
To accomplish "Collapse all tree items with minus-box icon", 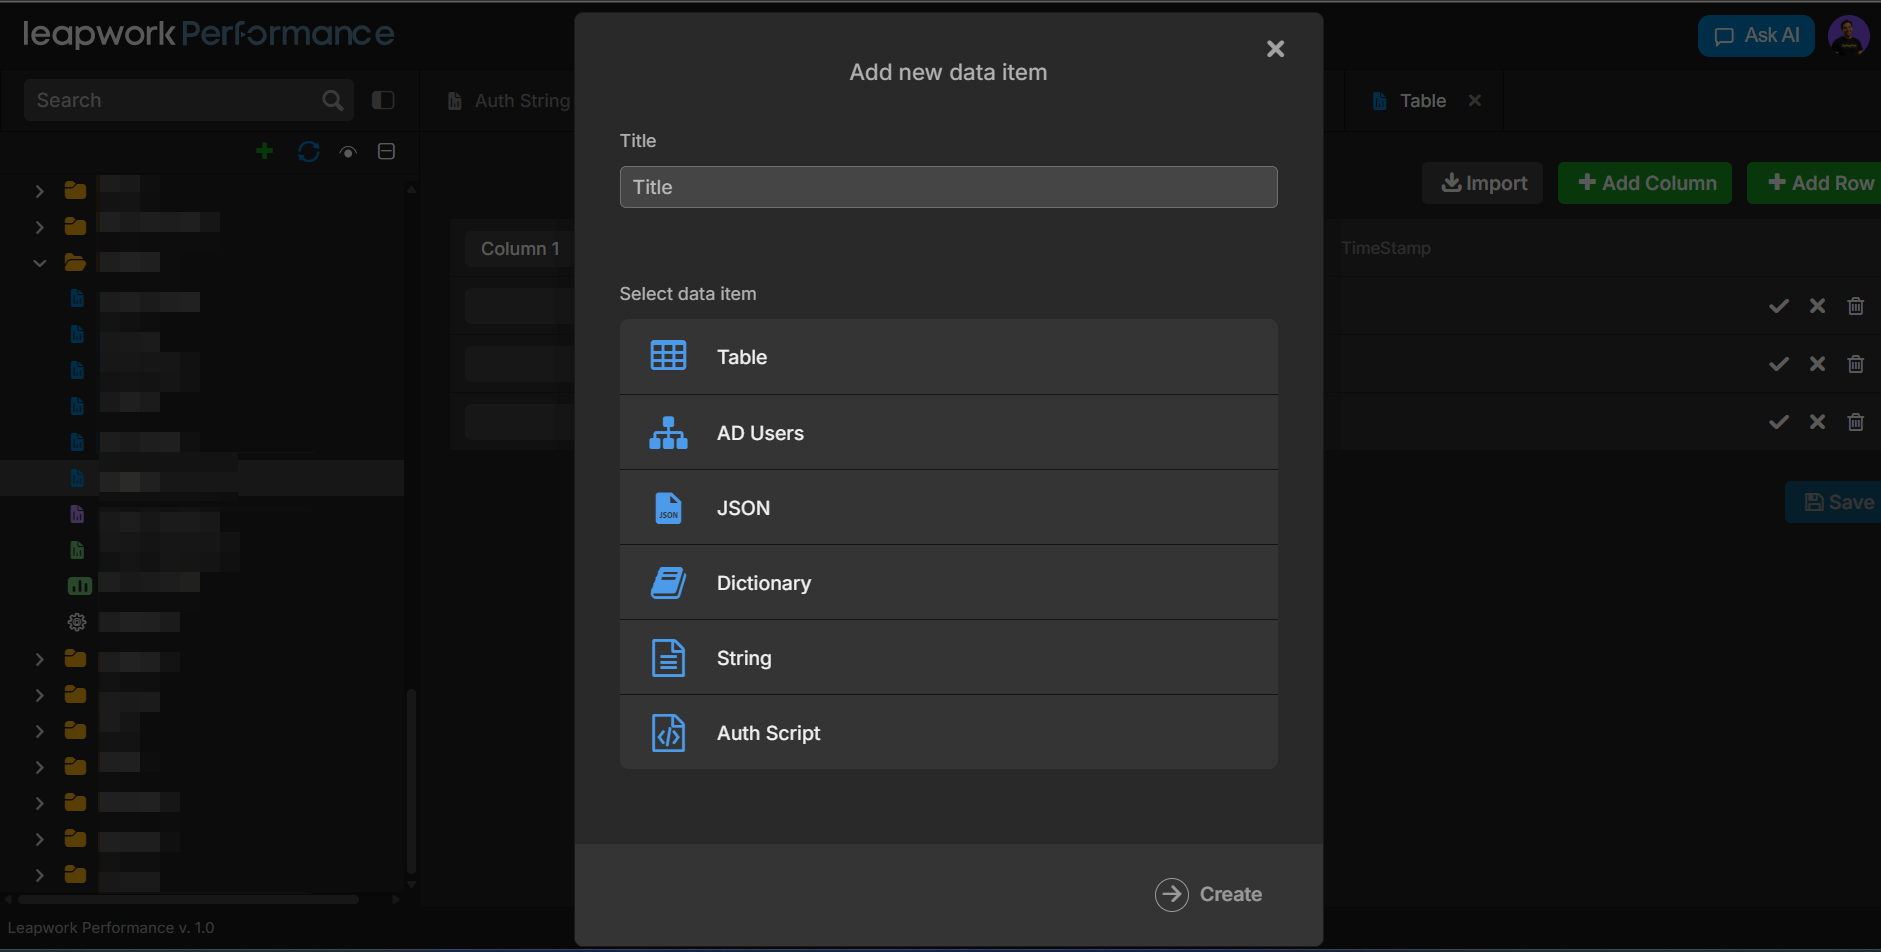I will coord(386,151).
